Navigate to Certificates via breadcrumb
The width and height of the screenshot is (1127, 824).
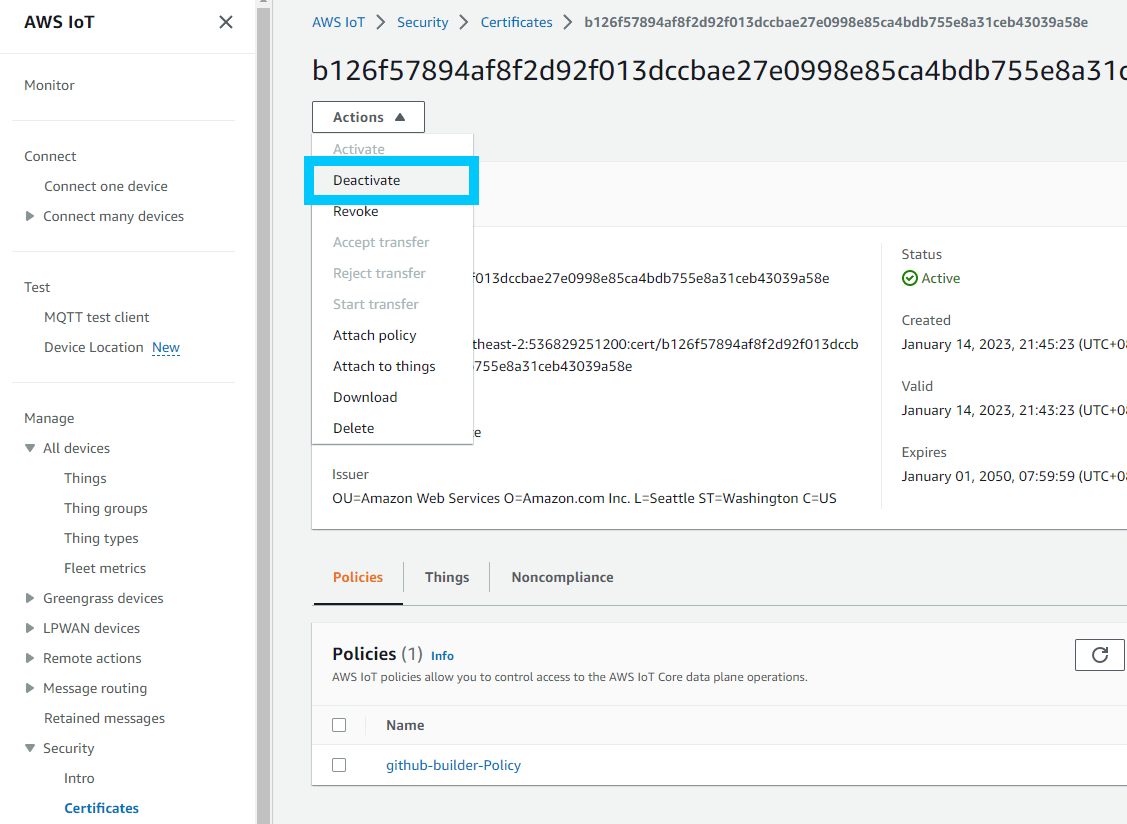coord(516,21)
